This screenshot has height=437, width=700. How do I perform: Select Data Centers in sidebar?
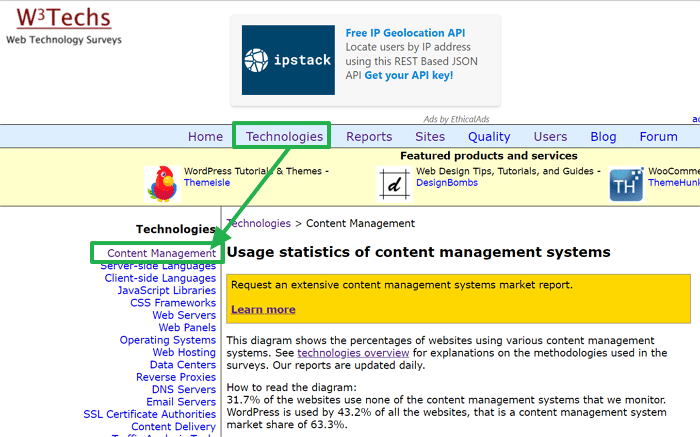pos(183,365)
